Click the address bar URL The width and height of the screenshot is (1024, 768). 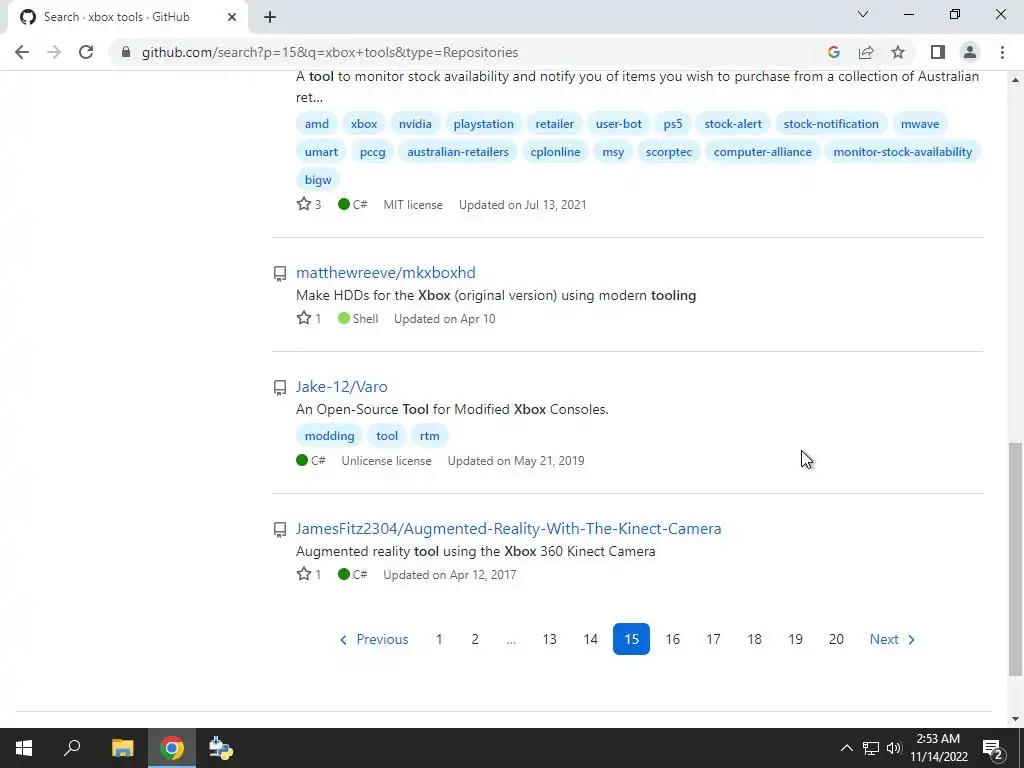point(330,52)
